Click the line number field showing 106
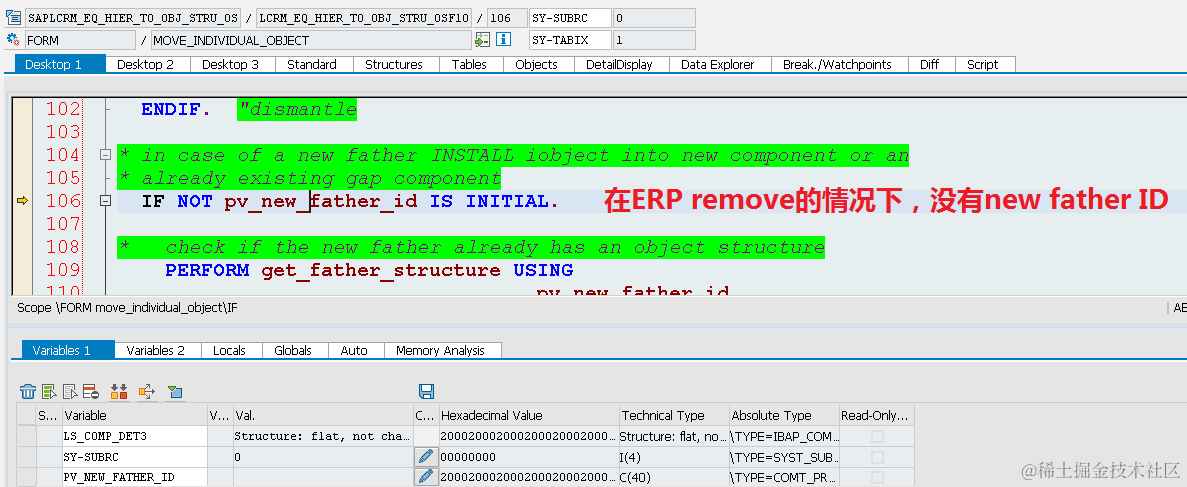Image resolution: width=1187 pixels, height=487 pixels. tap(507, 17)
